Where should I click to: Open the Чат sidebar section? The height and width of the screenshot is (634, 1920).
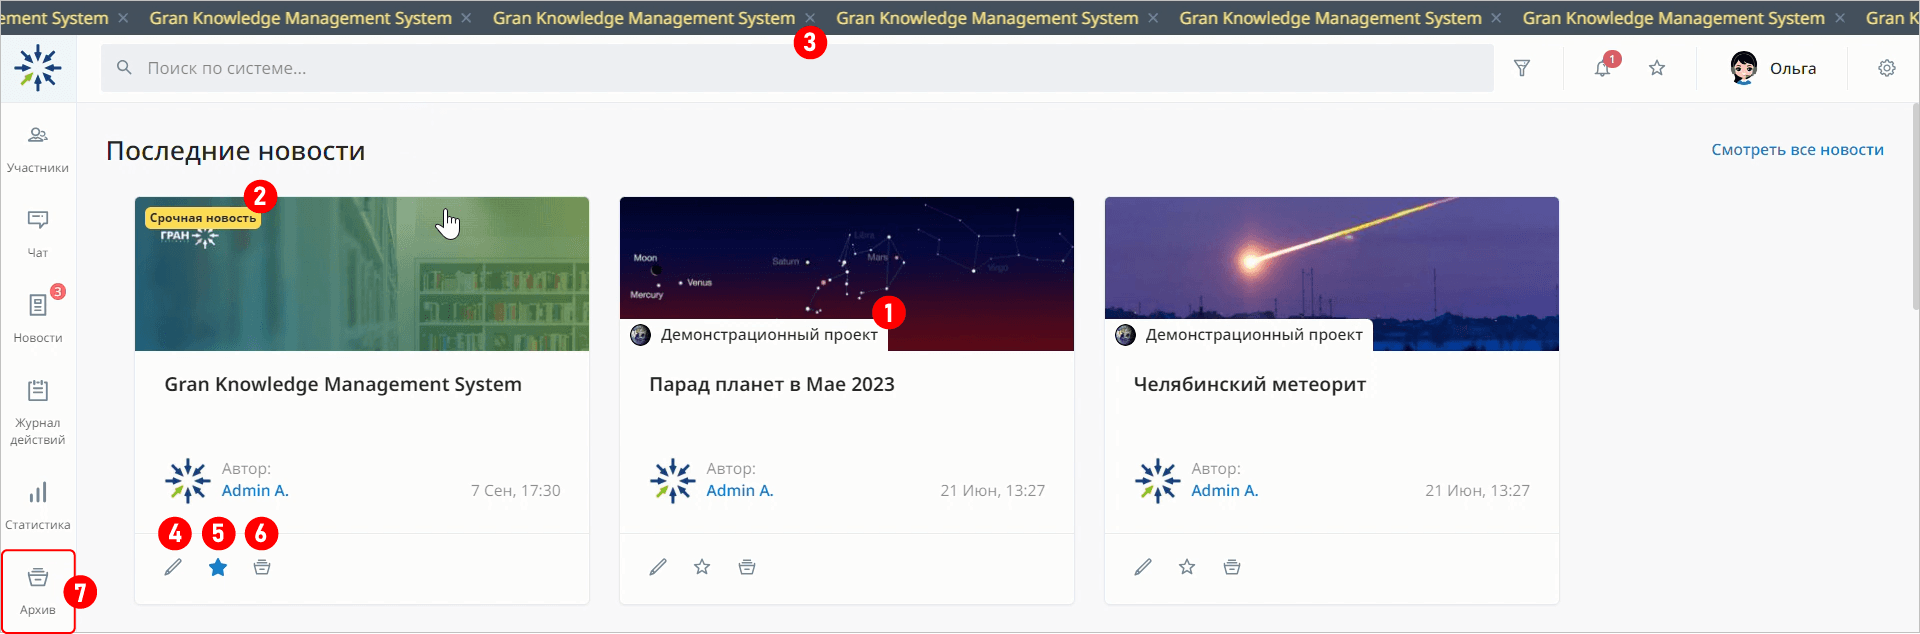pyautogui.click(x=38, y=234)
